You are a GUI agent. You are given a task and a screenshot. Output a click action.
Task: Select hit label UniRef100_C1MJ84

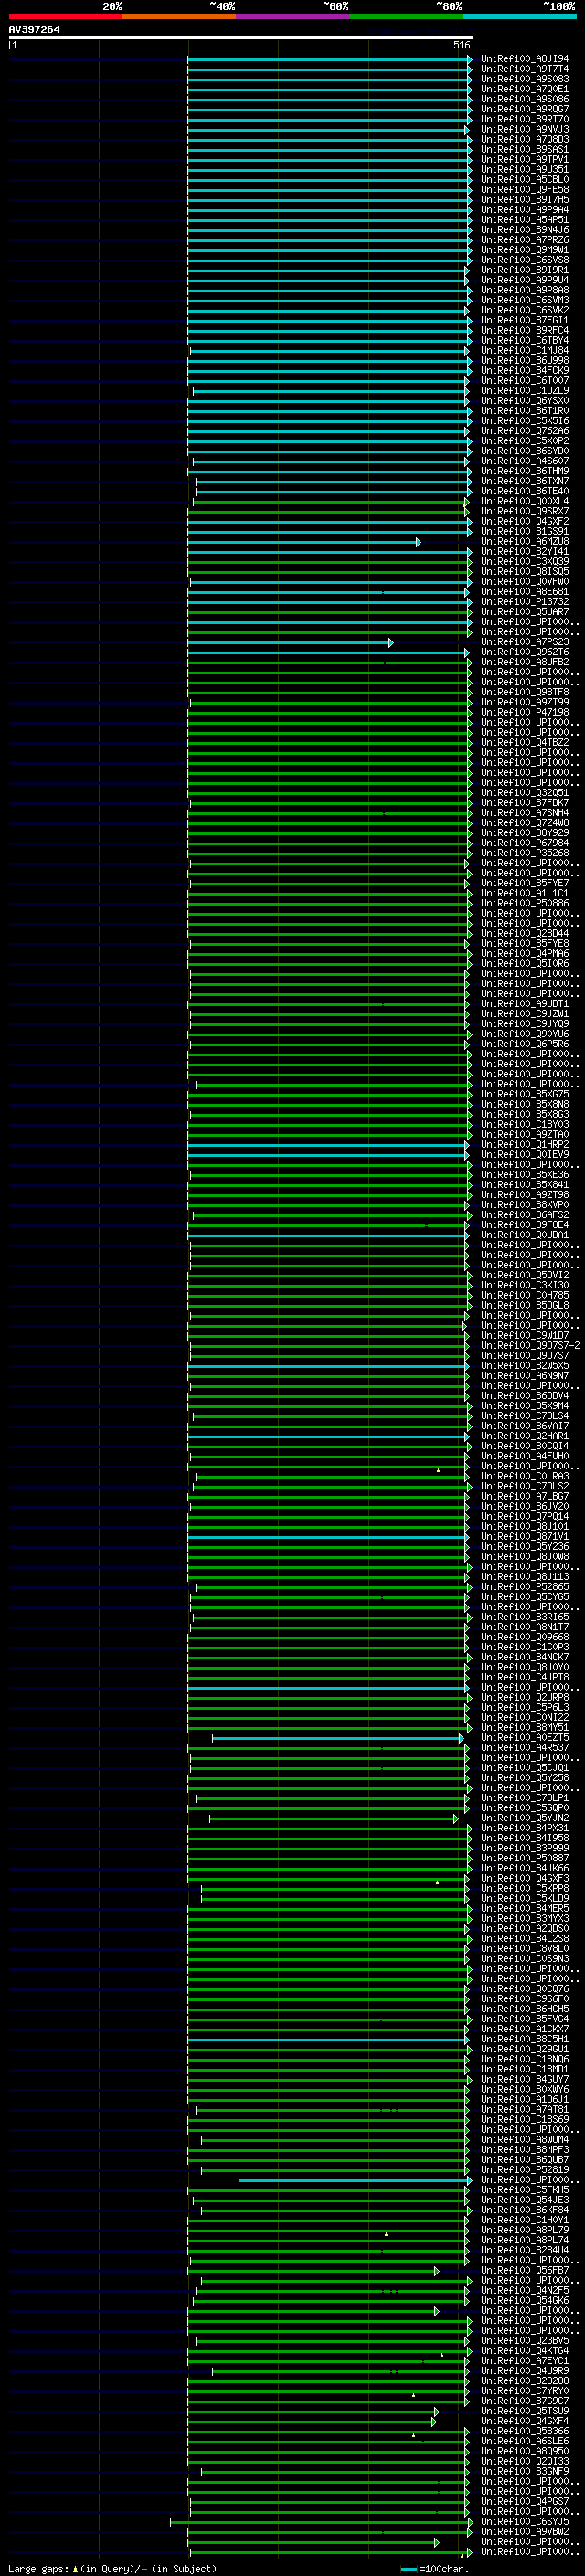[525, 350]
